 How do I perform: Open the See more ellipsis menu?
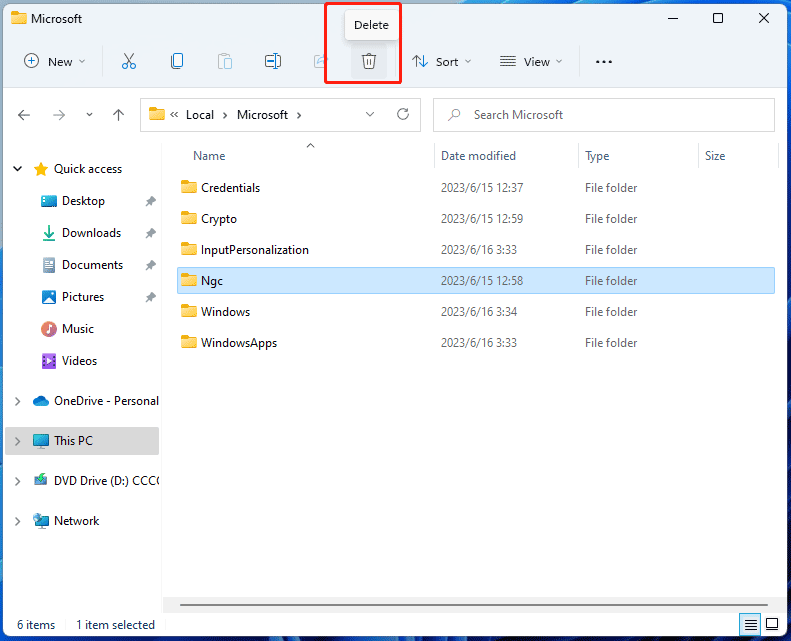click(x=603, y=62)
